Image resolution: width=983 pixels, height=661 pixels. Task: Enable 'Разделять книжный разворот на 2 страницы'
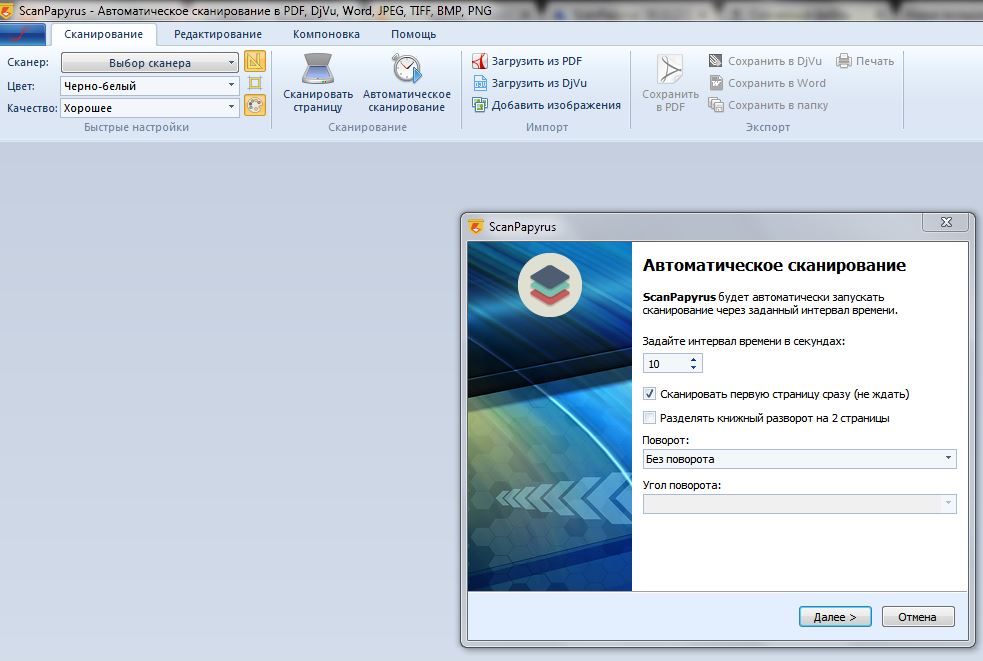[649, 418]
